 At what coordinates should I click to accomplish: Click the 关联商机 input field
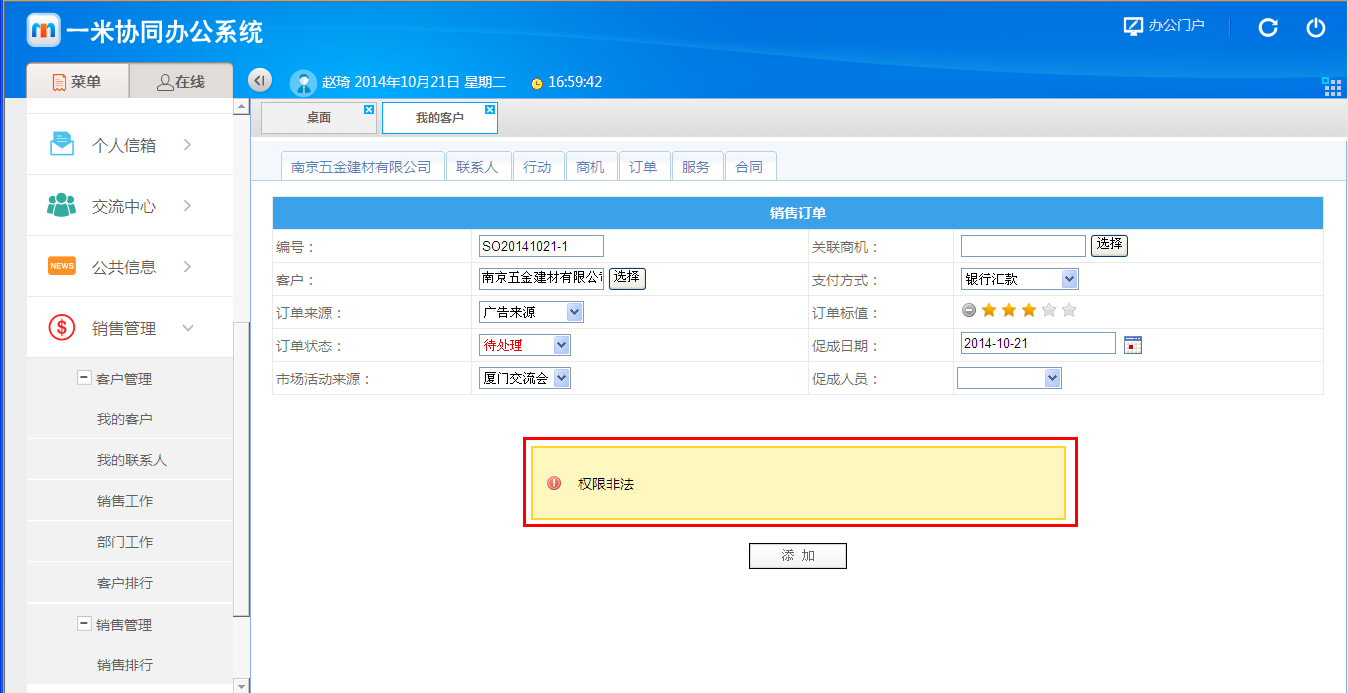pyautogui.click(x=1023, y=246)
